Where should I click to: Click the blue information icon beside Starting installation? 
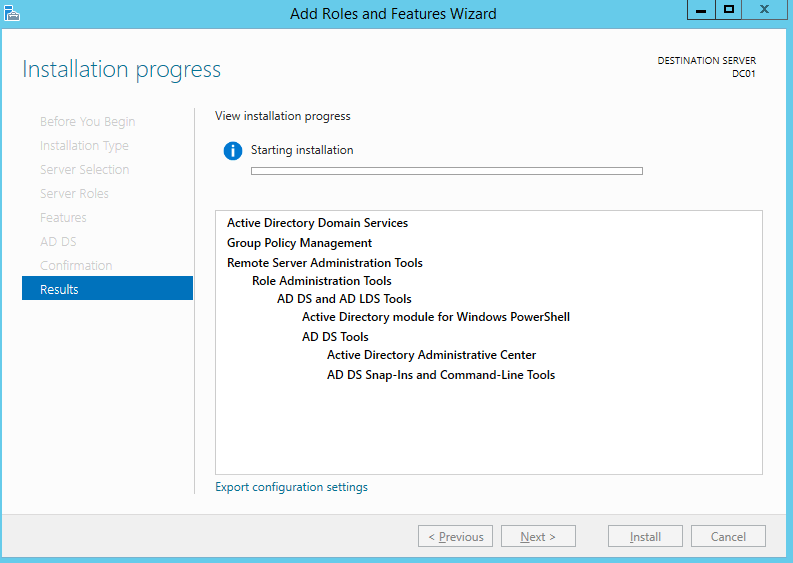click(233, 151)
